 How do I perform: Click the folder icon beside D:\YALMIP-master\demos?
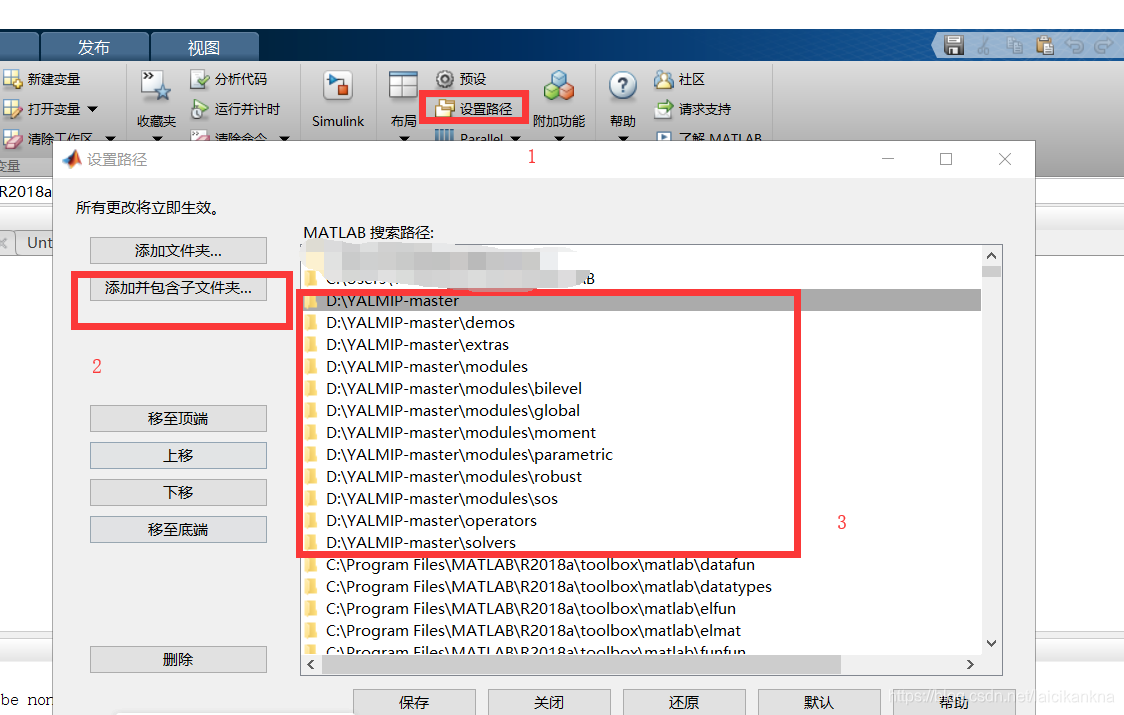(311, 323)
